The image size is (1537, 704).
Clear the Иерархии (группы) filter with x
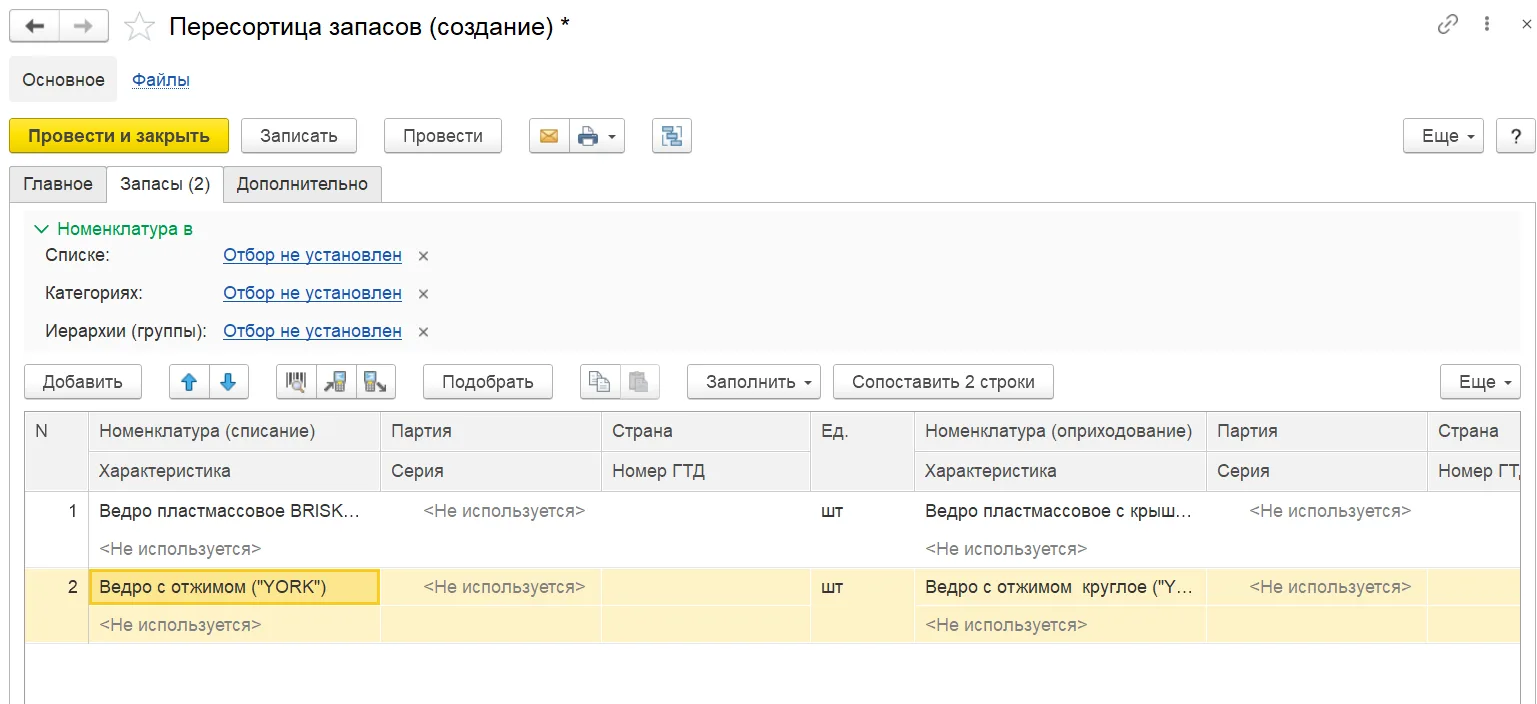click(x=423, y=332)
